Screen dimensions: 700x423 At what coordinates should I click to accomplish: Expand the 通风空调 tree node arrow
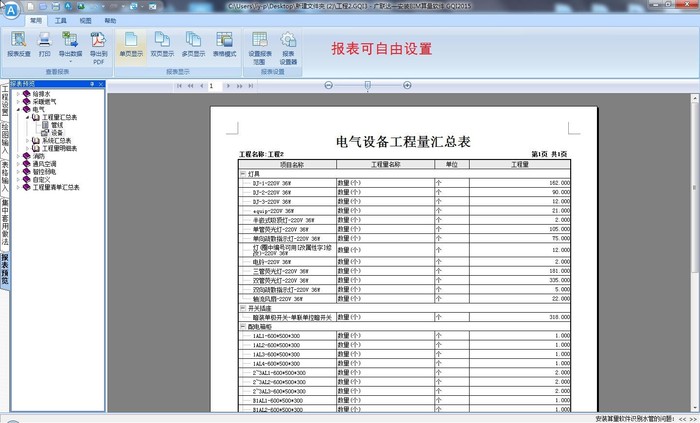pos(18,164)
